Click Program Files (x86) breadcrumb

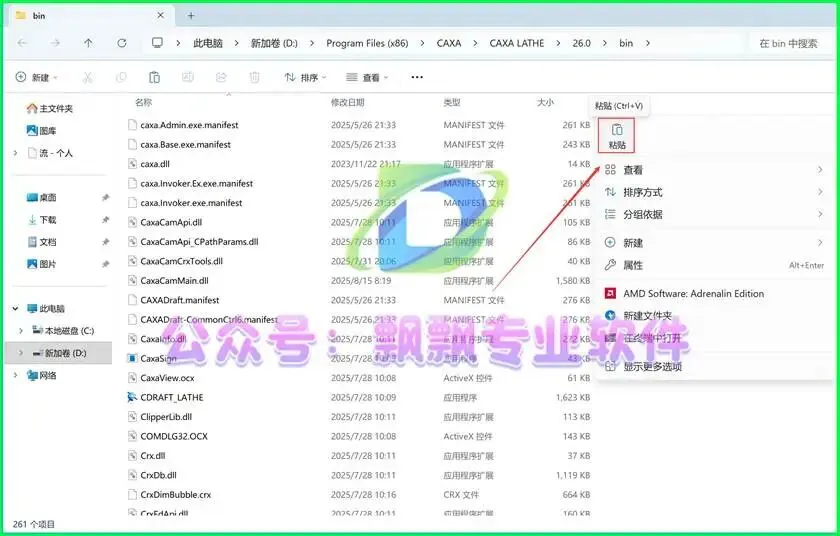point(367,43)
